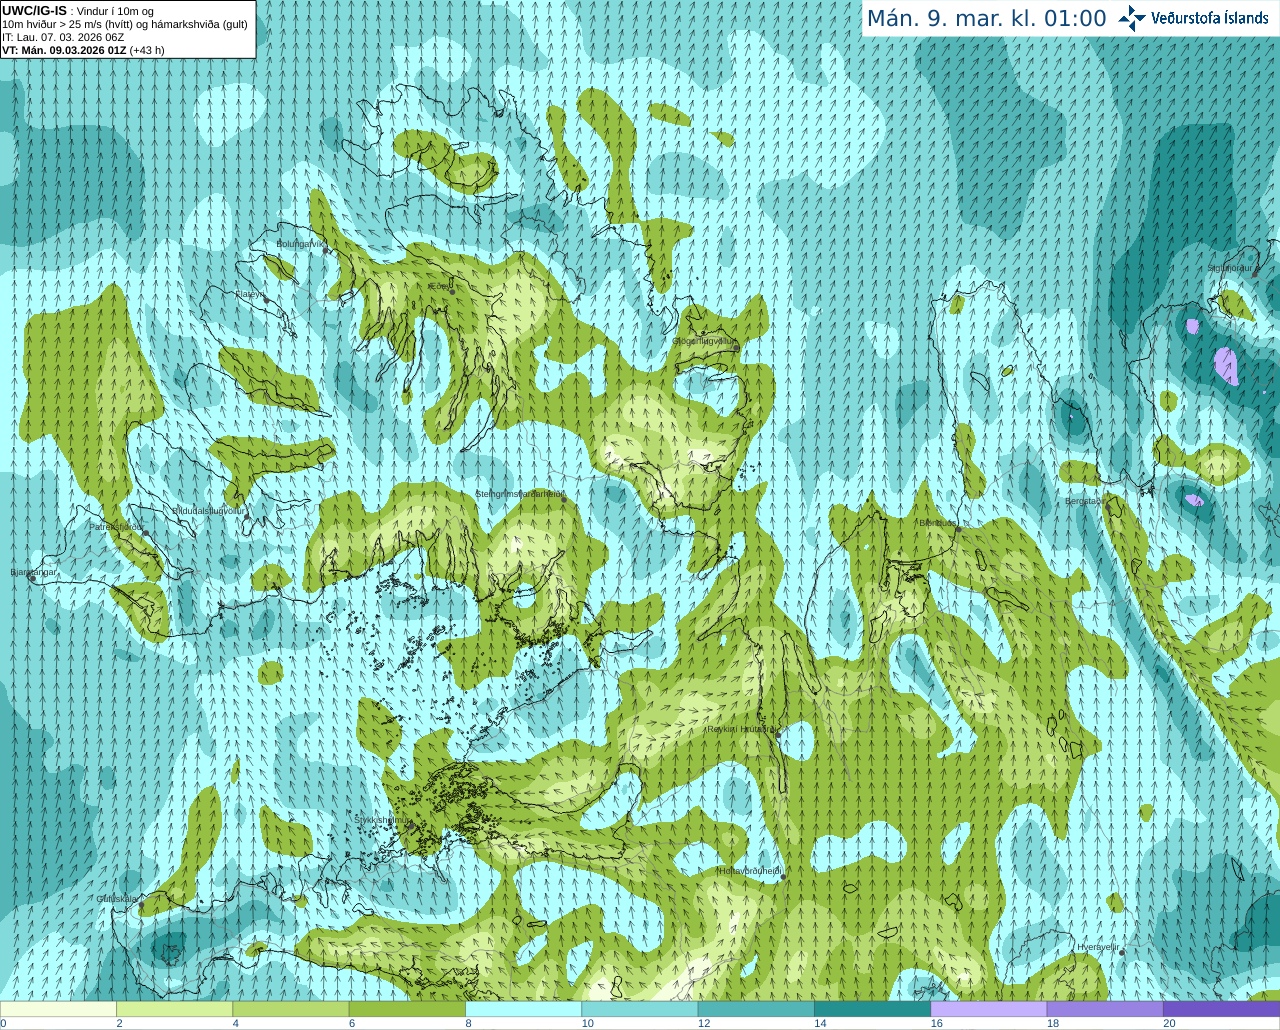Click the Veðurstofa Íslands logo icon

(1132, 18)
